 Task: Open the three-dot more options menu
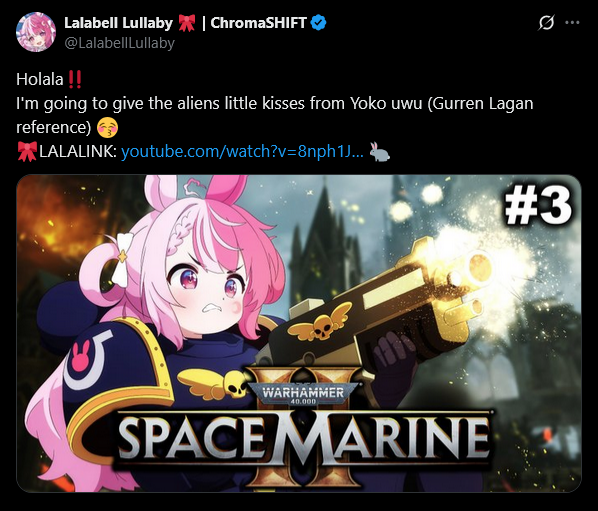(572, 23)
